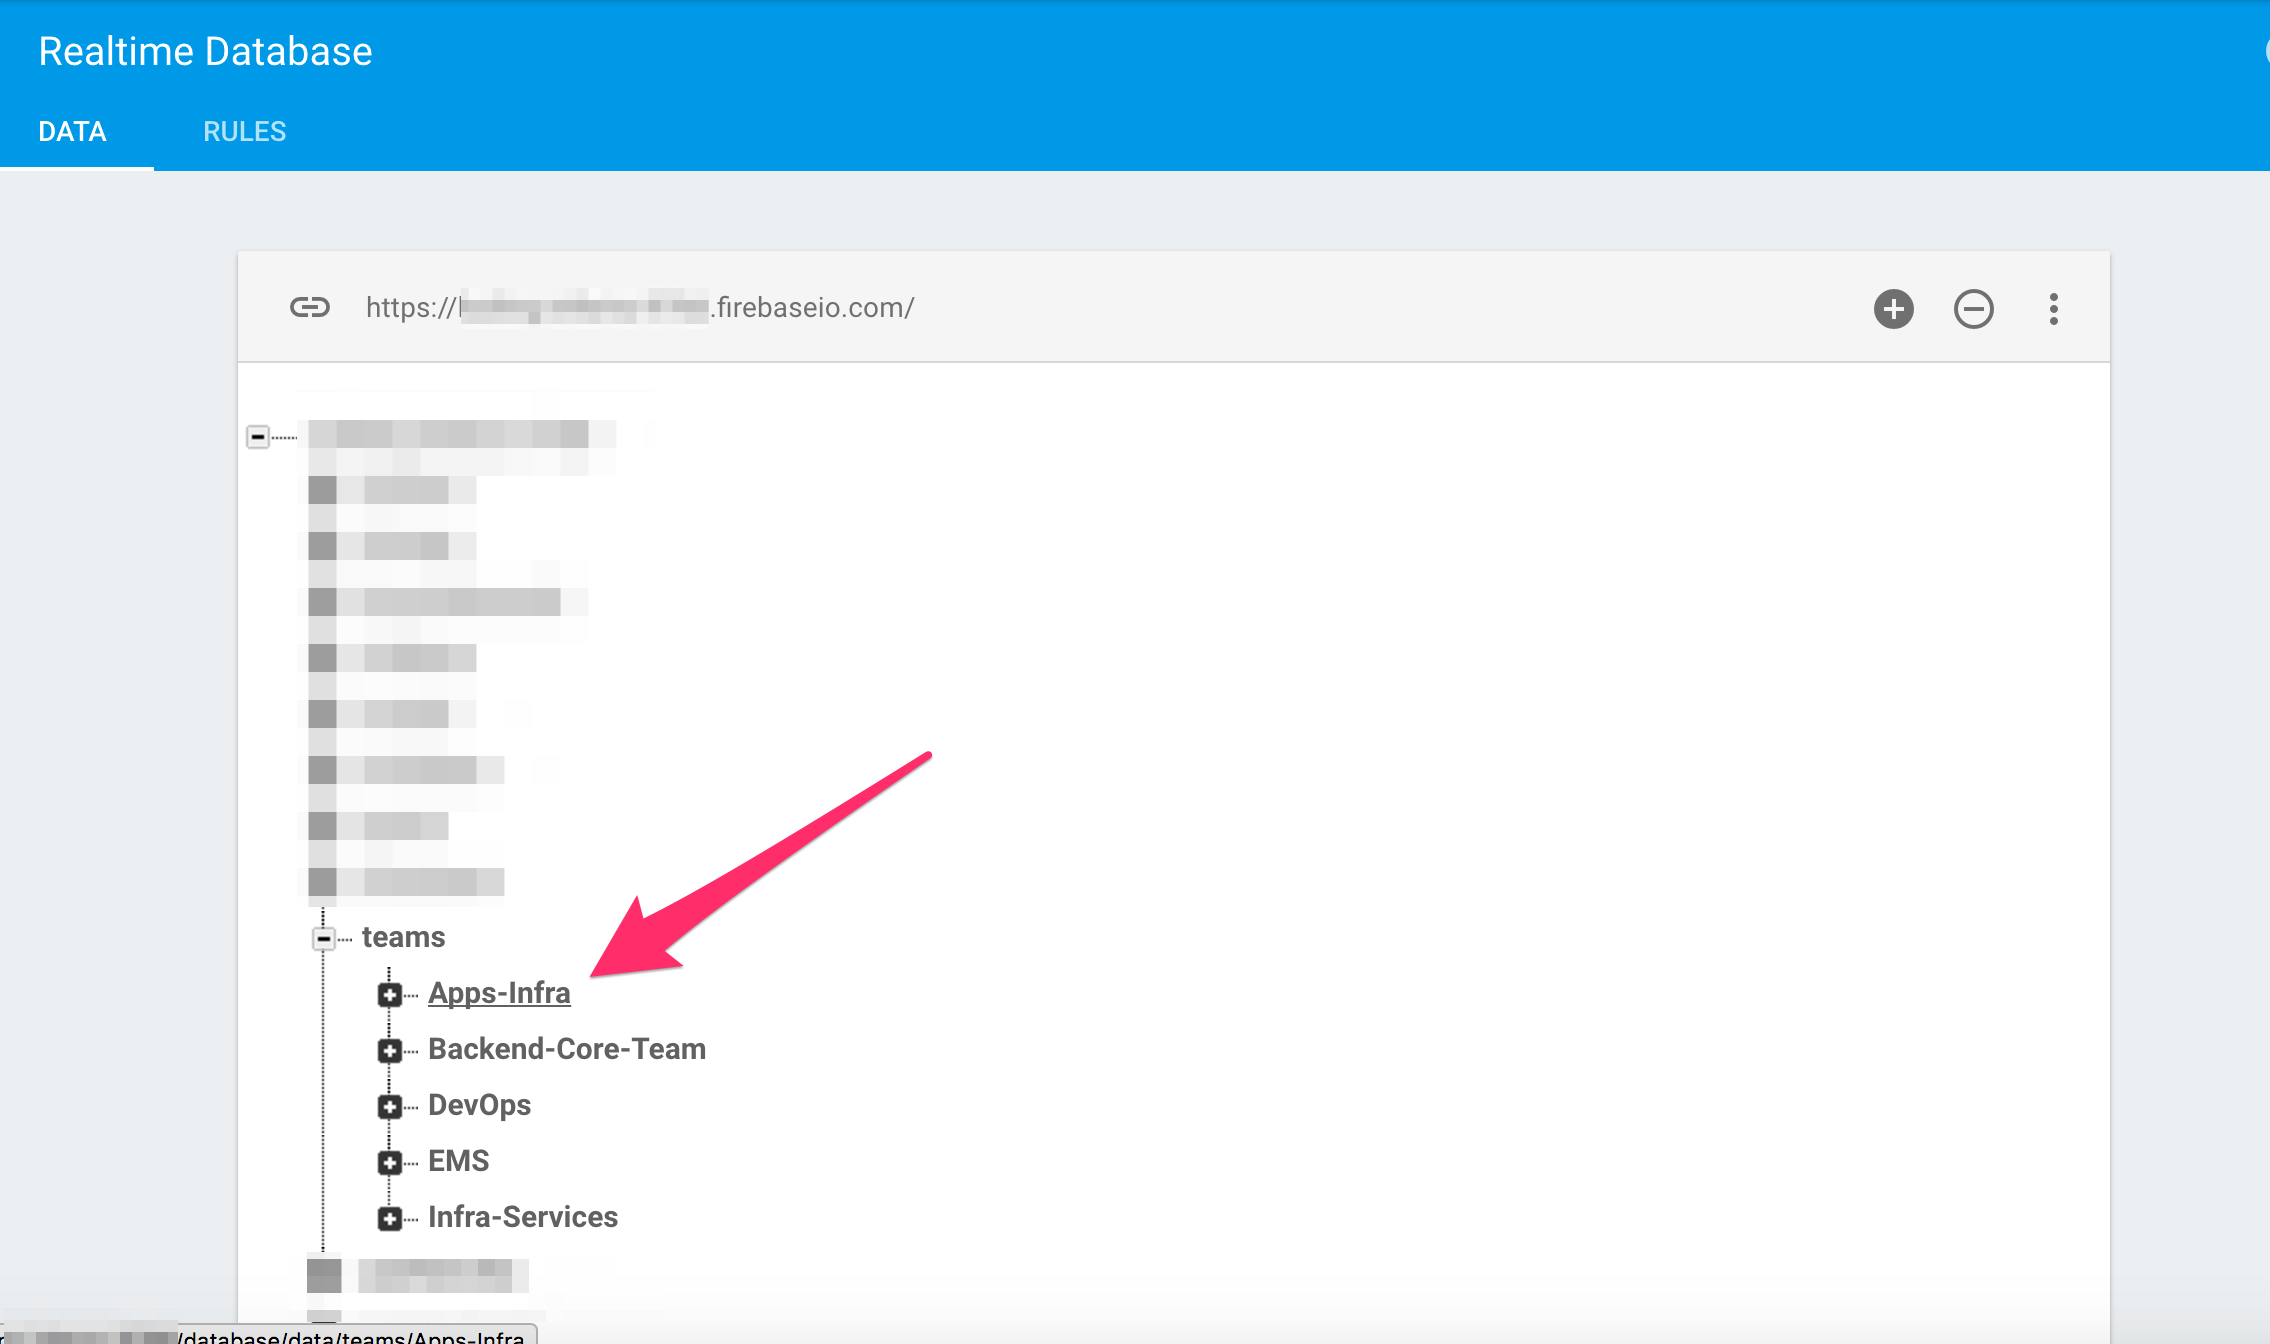This screenshot has width=2270, height=1344.
Task: Click the add child plus icon
Action: [1893, 309]
